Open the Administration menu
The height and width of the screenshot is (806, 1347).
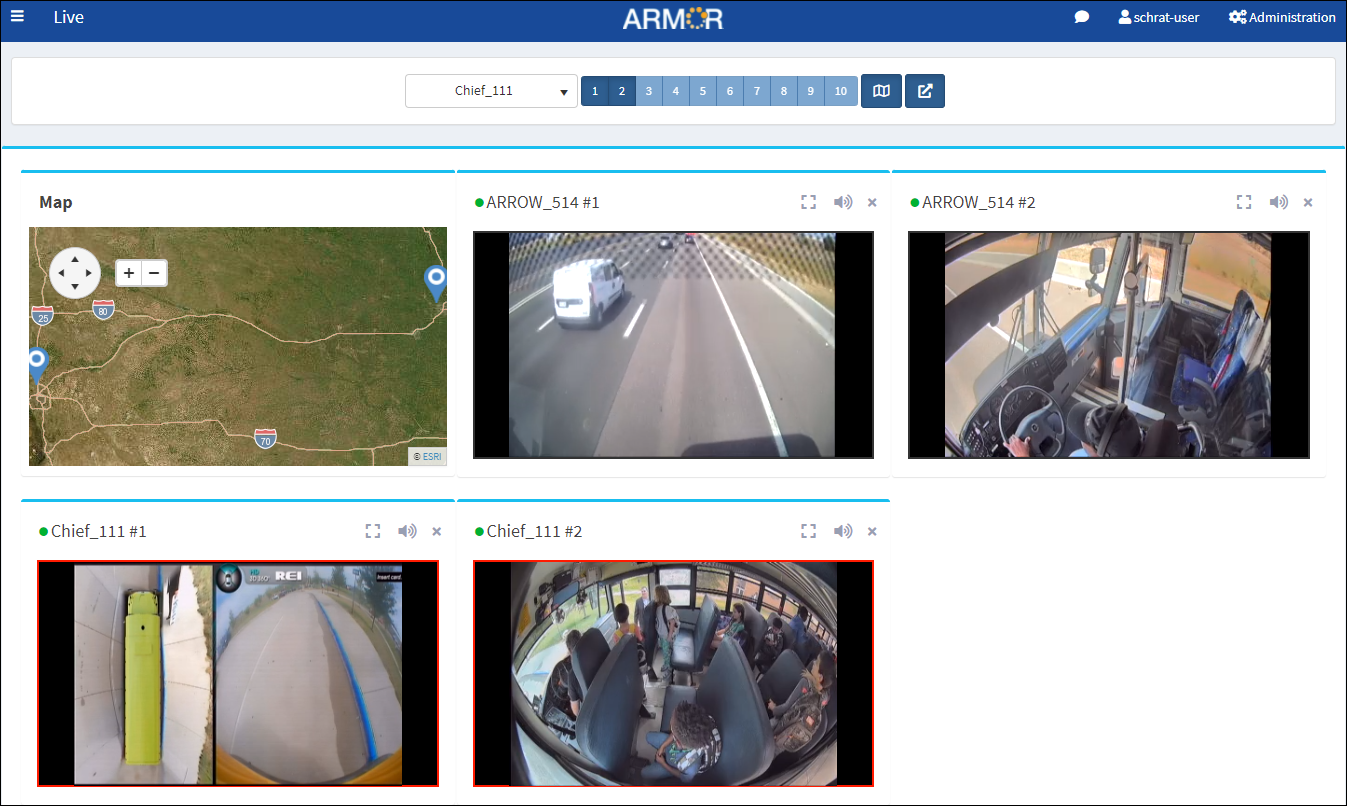(x=1281, y=17)
